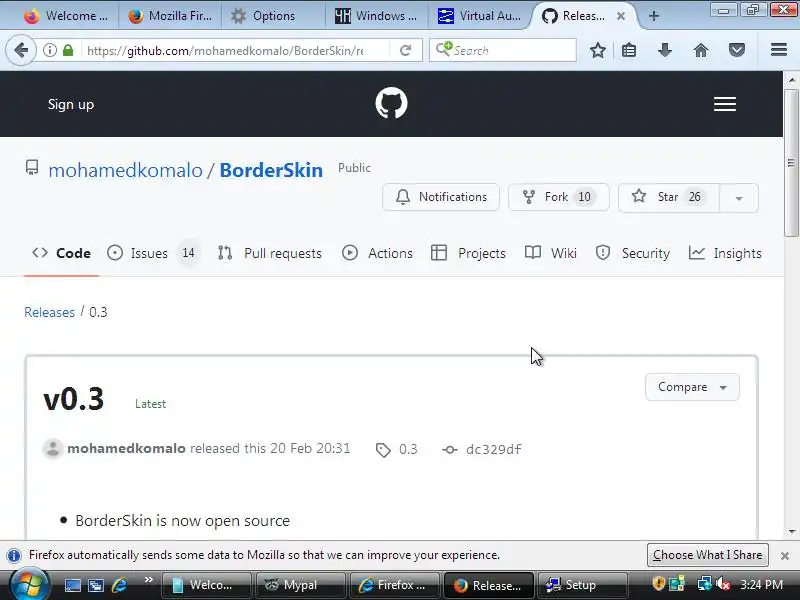Switch to the Windows browser tab
The height and width of the screenshot is (600, 800).
tap(376, 16)
